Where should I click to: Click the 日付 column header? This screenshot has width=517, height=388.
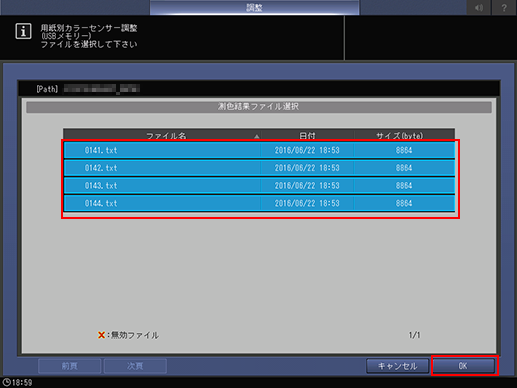[x=307, y=135]
